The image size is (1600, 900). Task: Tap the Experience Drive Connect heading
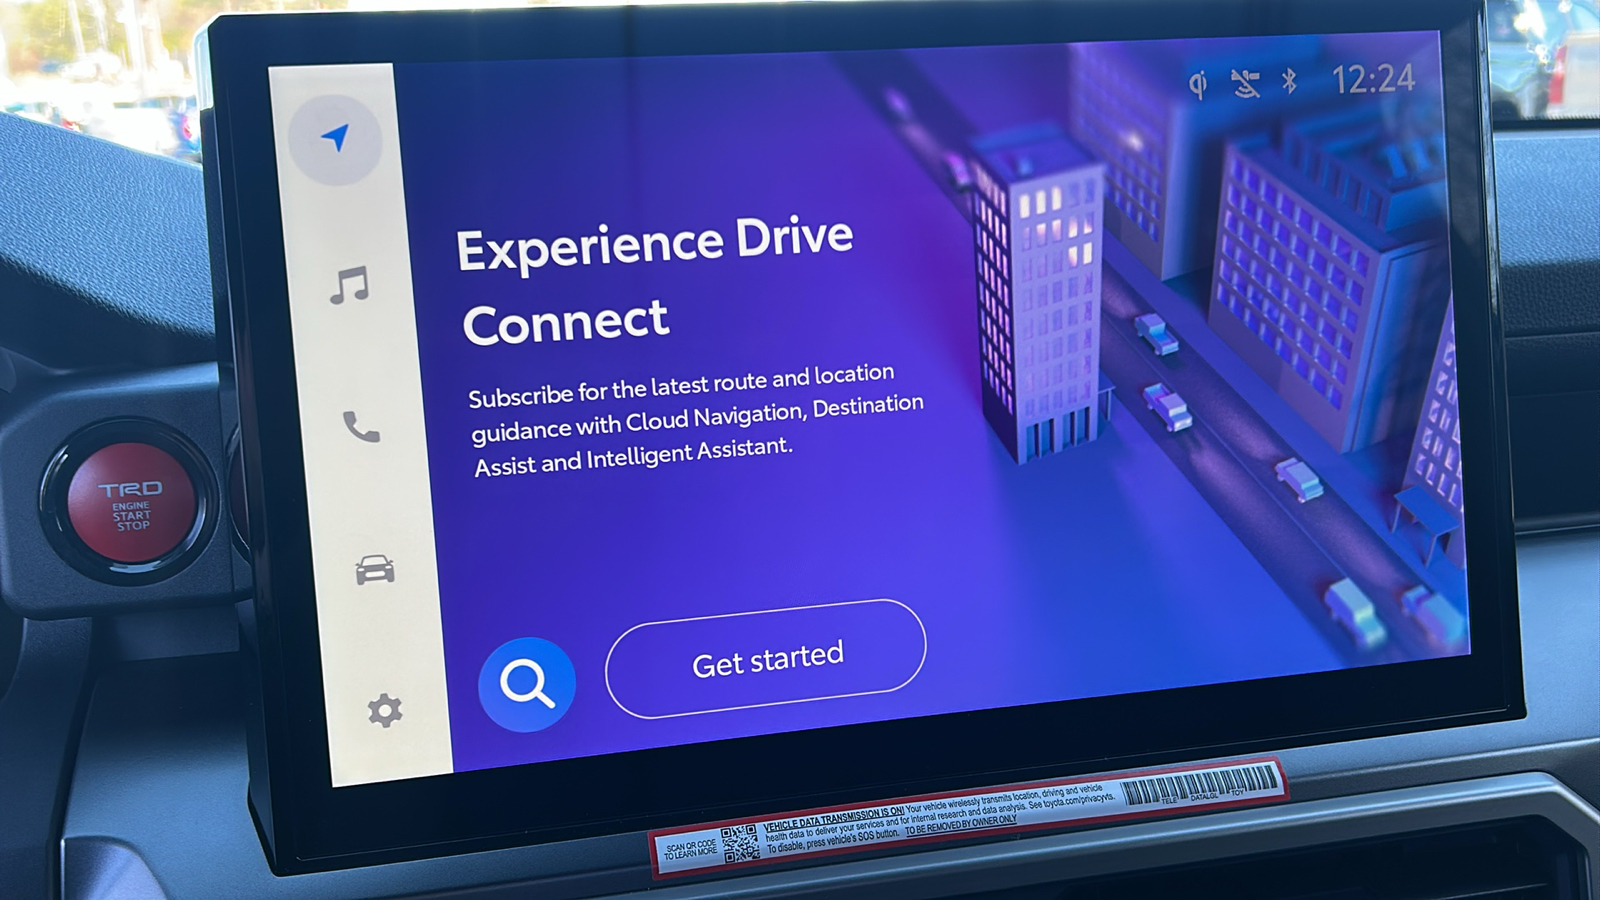655,282
